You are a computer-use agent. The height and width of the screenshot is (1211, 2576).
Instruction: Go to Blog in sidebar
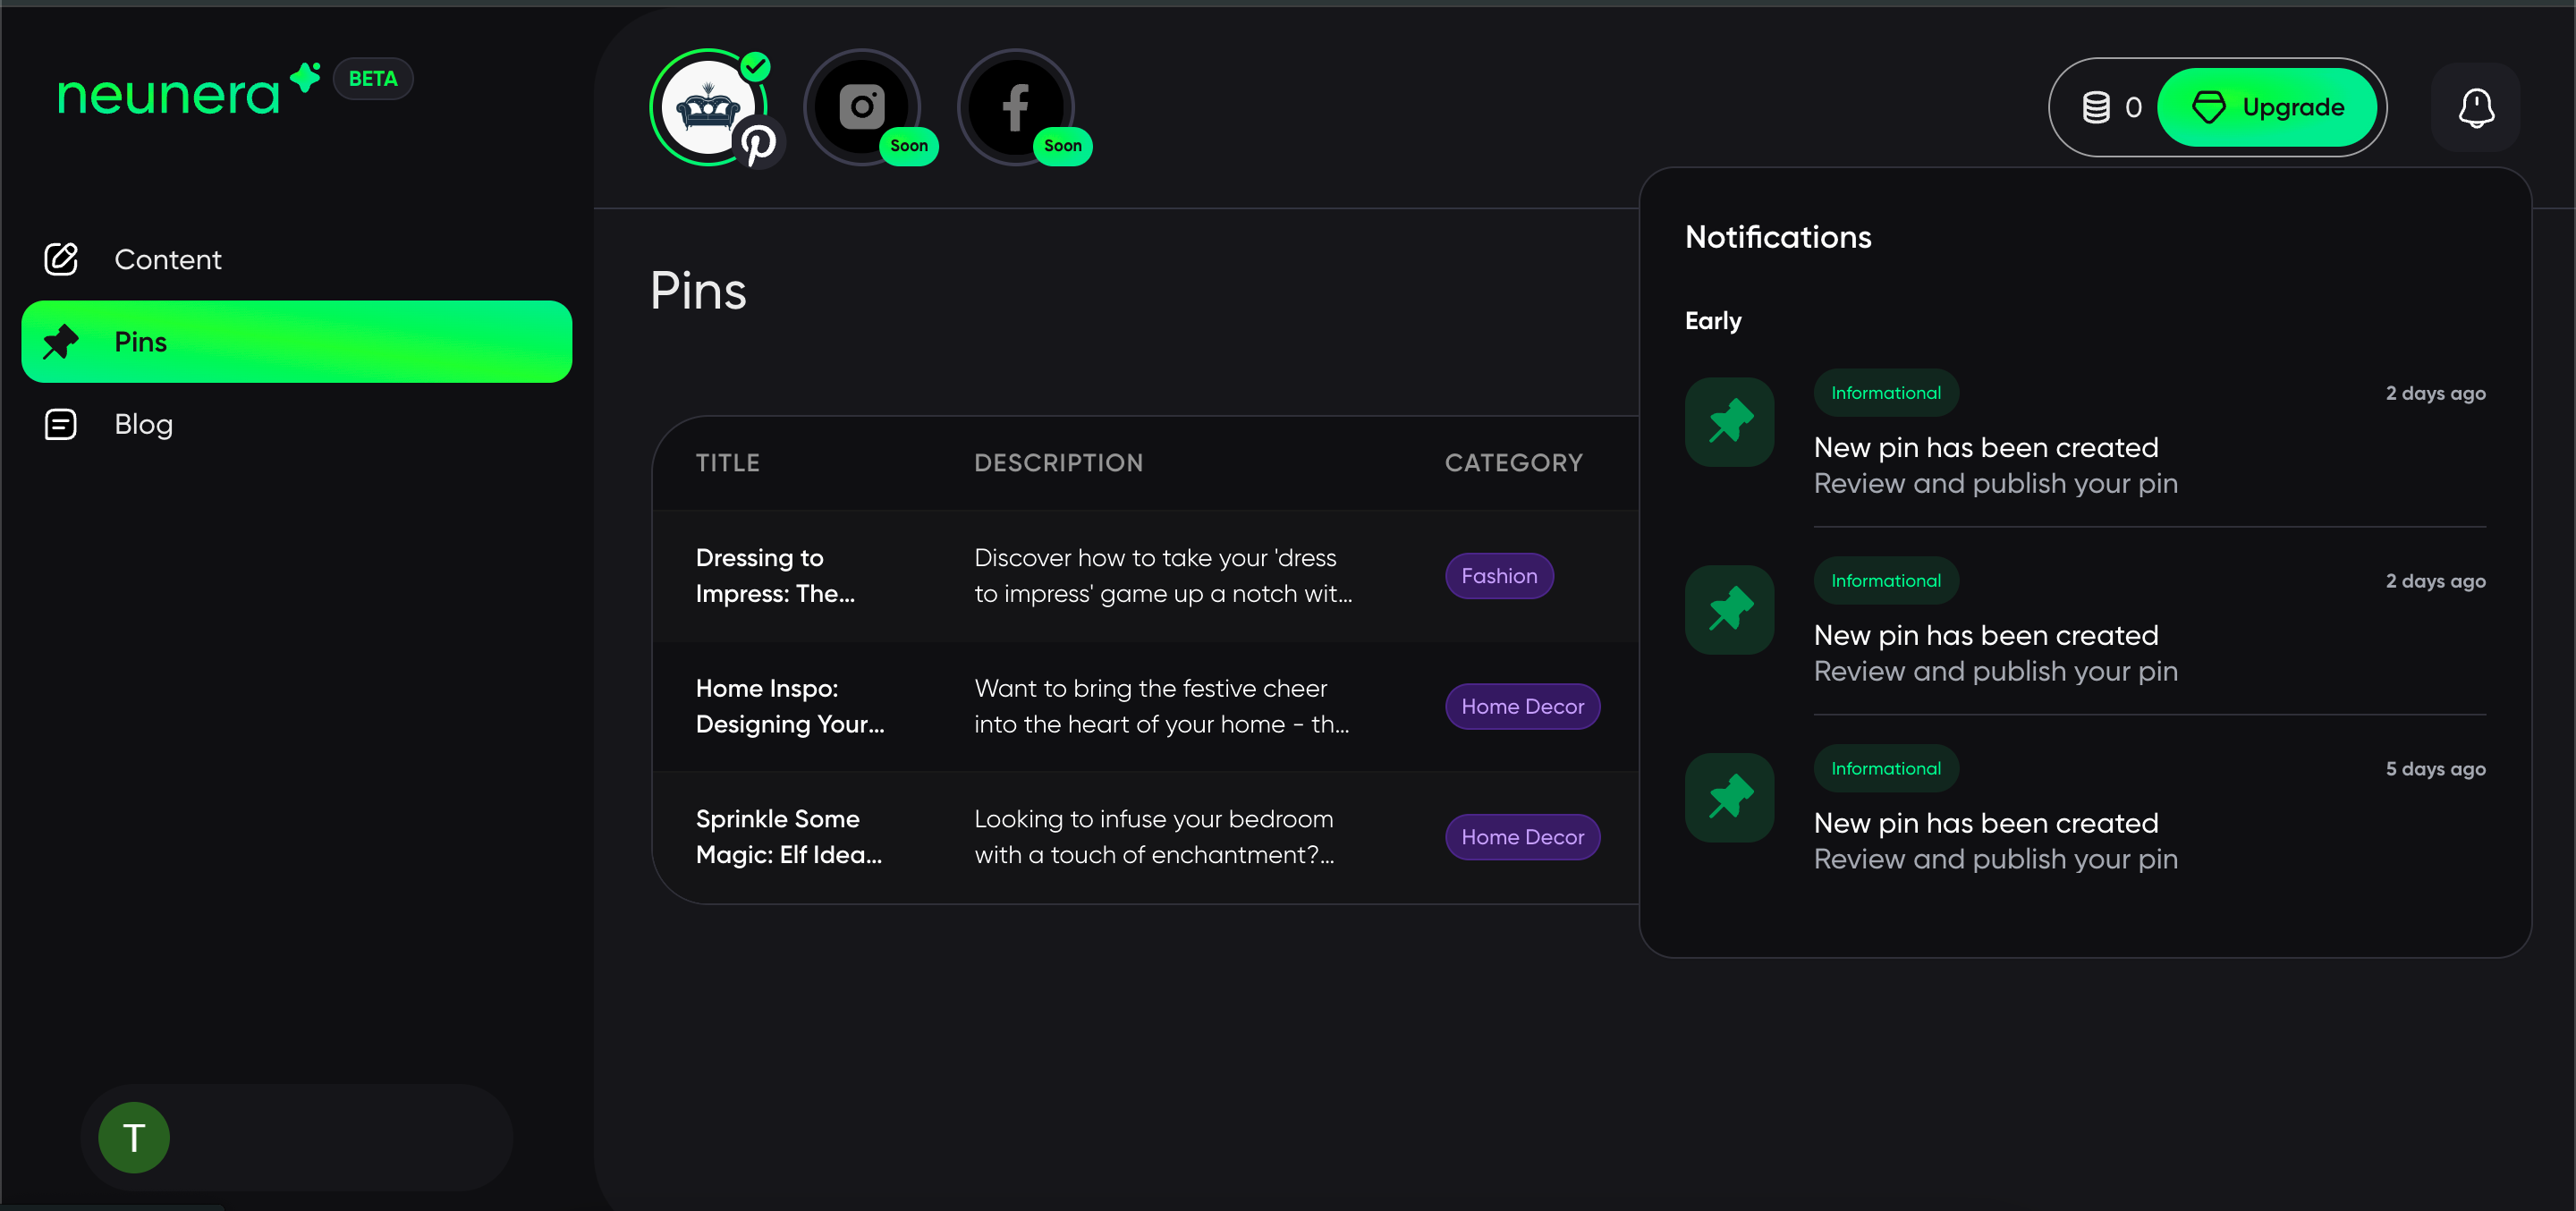143,424
